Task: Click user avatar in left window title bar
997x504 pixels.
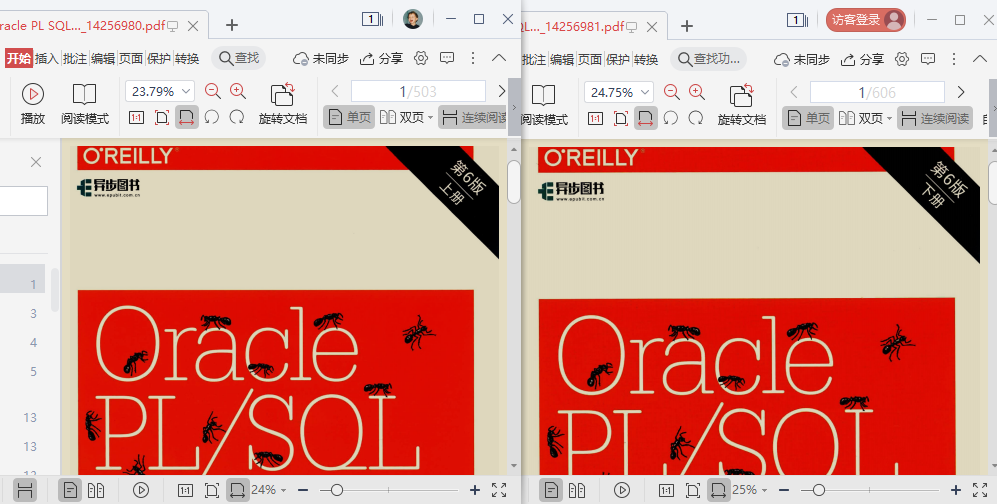Action: point(413,19)
